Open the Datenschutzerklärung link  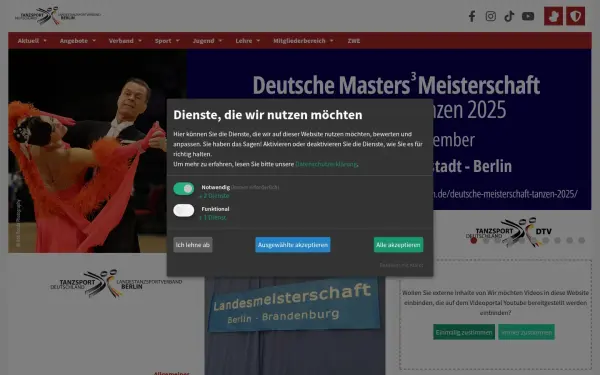click(326, 164)
